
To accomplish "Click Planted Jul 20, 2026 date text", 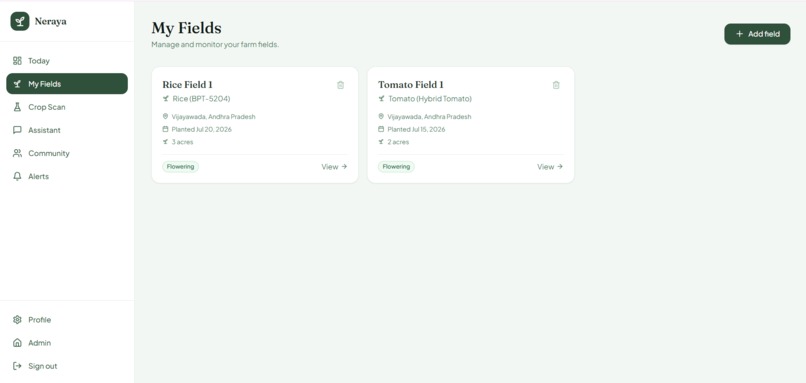I will click(x=202, y=130).
